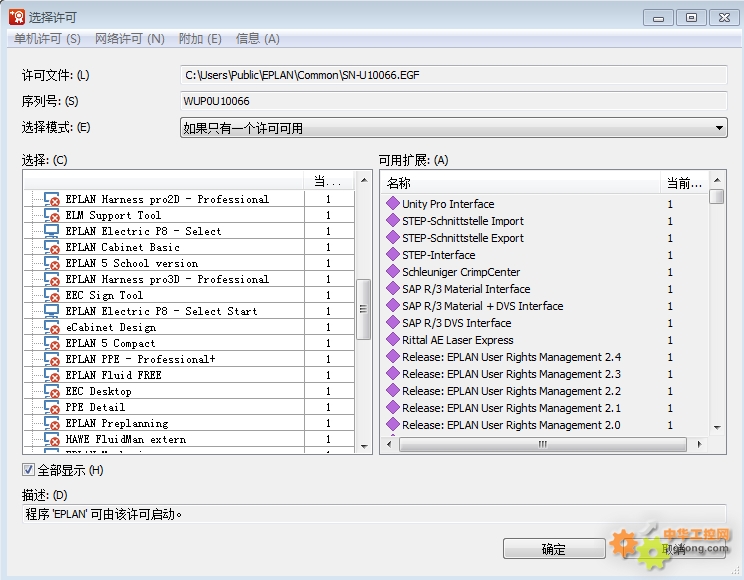Click the 当... column header in selection list
Viewport: 744px width, 580px height.
[x=328, y=181]
